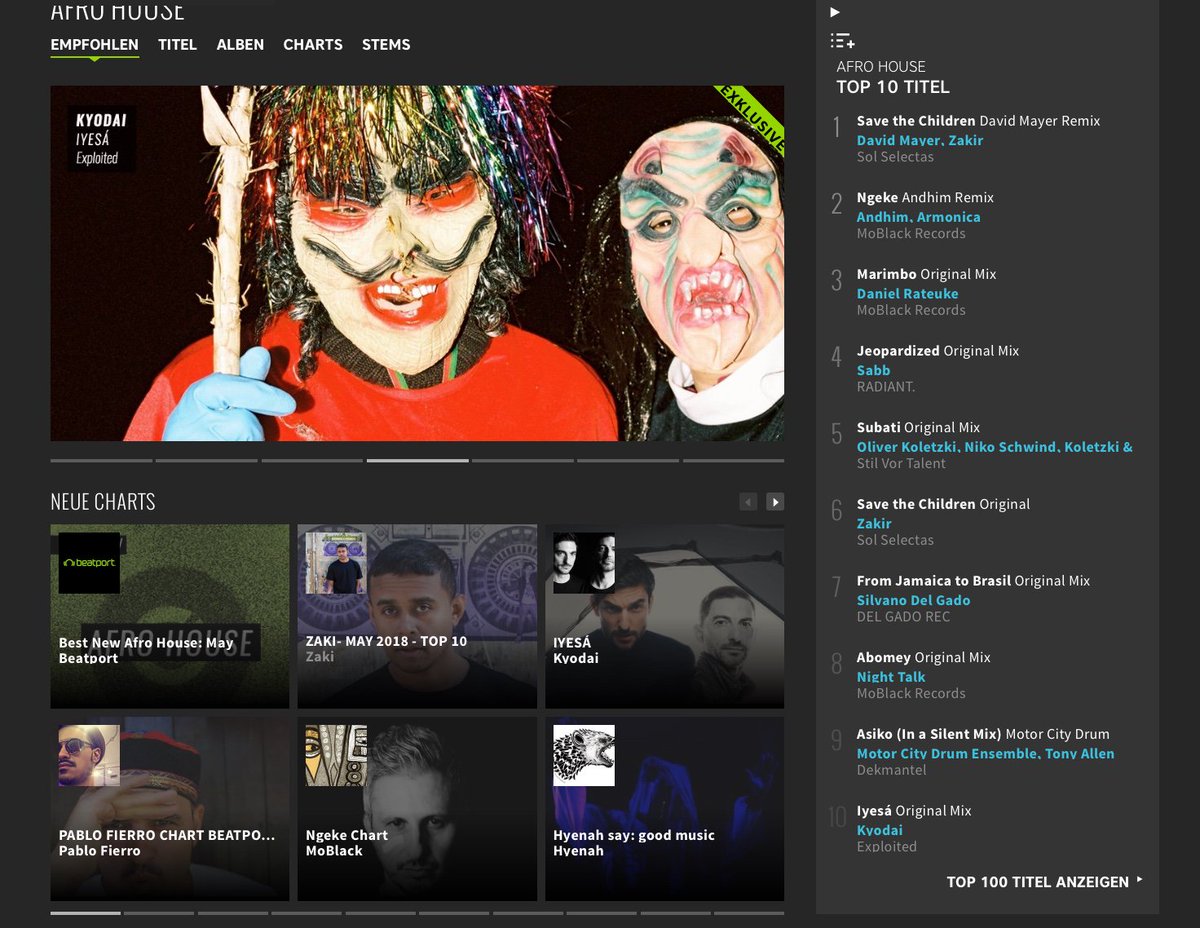Open track Subati Original Mix
Image resolution: width=1200 pixels, height=928 pixels.
click(x=918, y=428)
